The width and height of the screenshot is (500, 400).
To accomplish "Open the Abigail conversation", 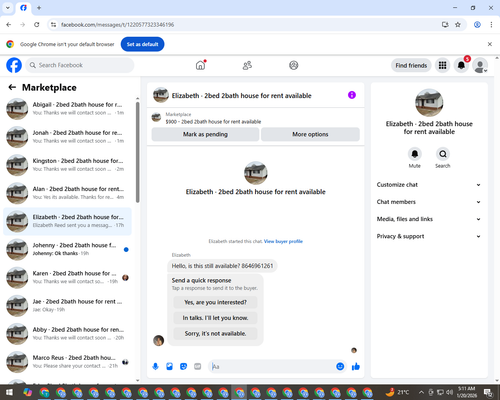I will pyautogui.click(x=67, y=109).
